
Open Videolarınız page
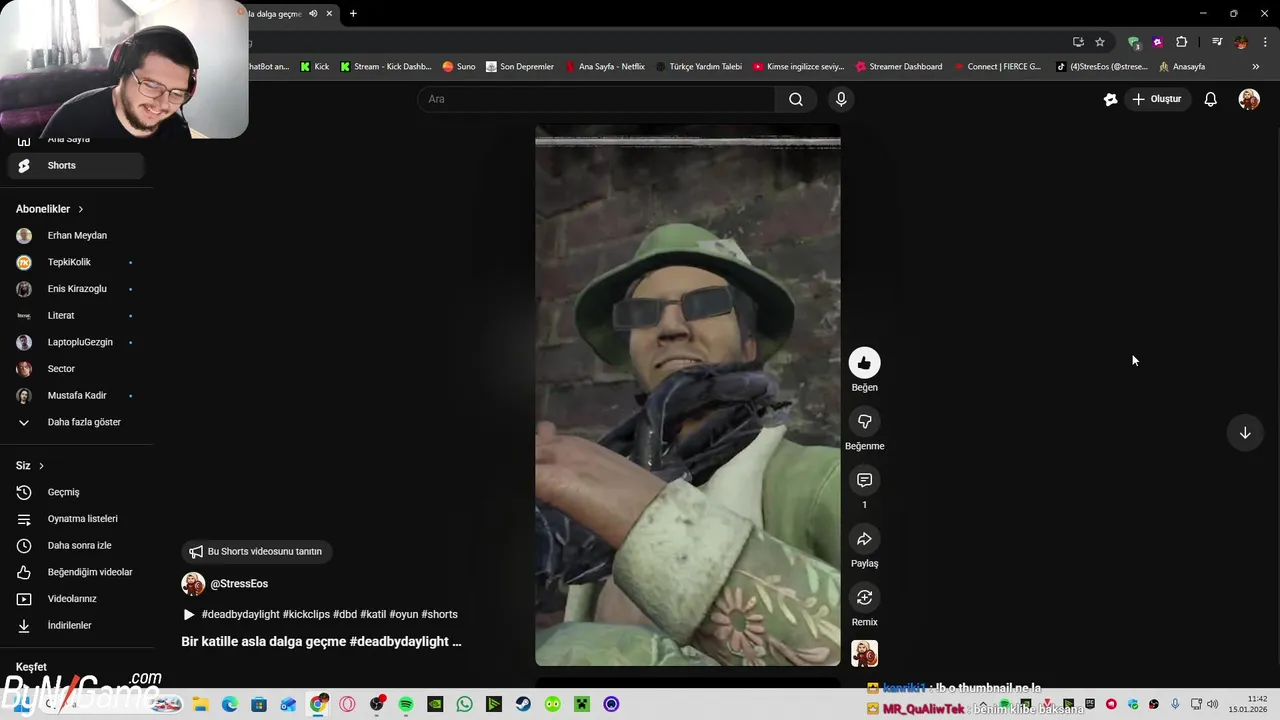pos(76,599)
